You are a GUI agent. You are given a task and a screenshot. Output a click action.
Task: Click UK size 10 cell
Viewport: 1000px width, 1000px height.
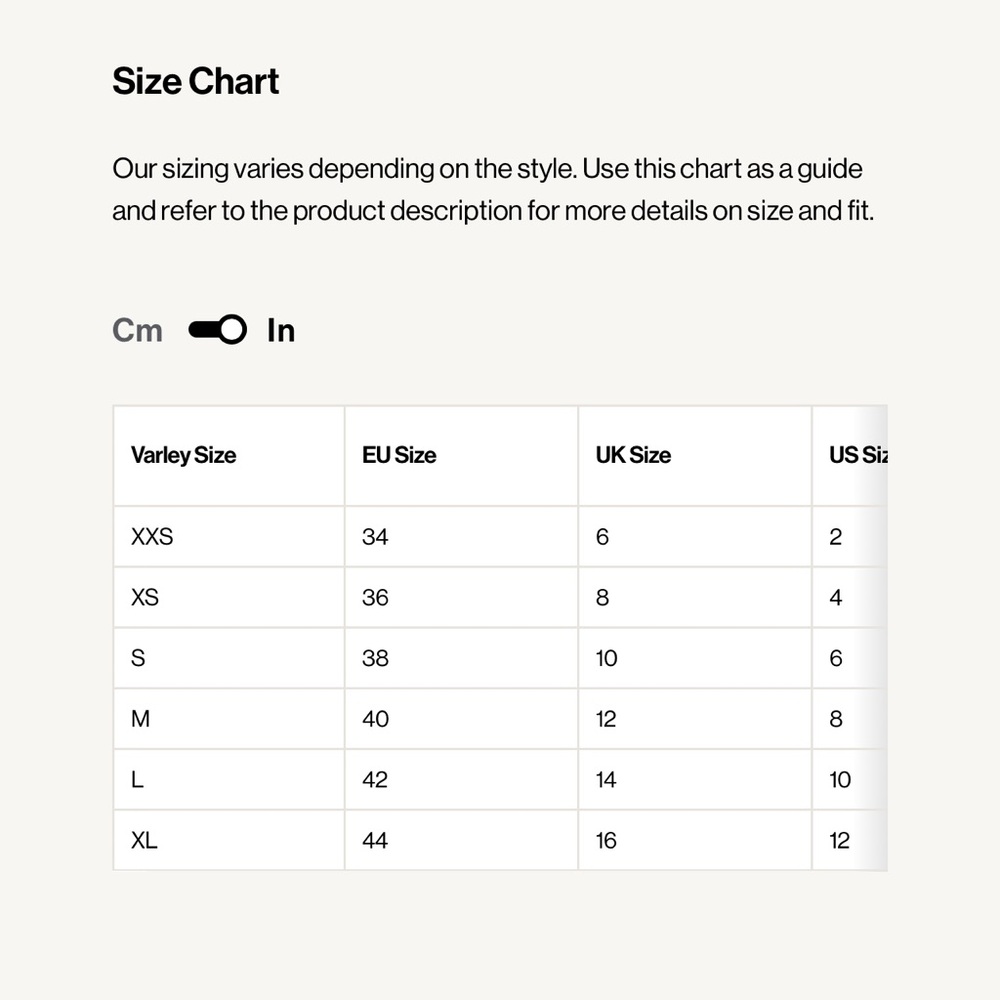tap(695, 658)
